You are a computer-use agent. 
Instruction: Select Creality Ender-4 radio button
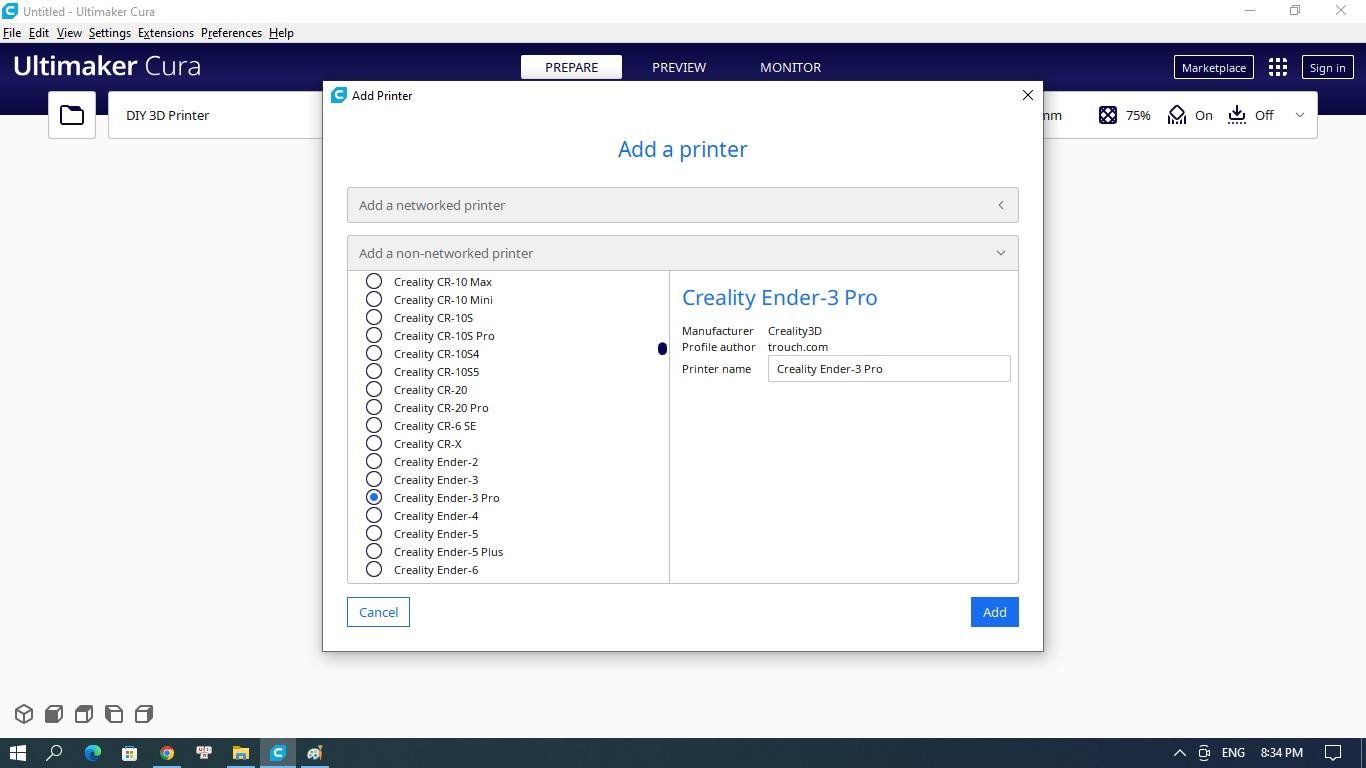click(374, 515)
